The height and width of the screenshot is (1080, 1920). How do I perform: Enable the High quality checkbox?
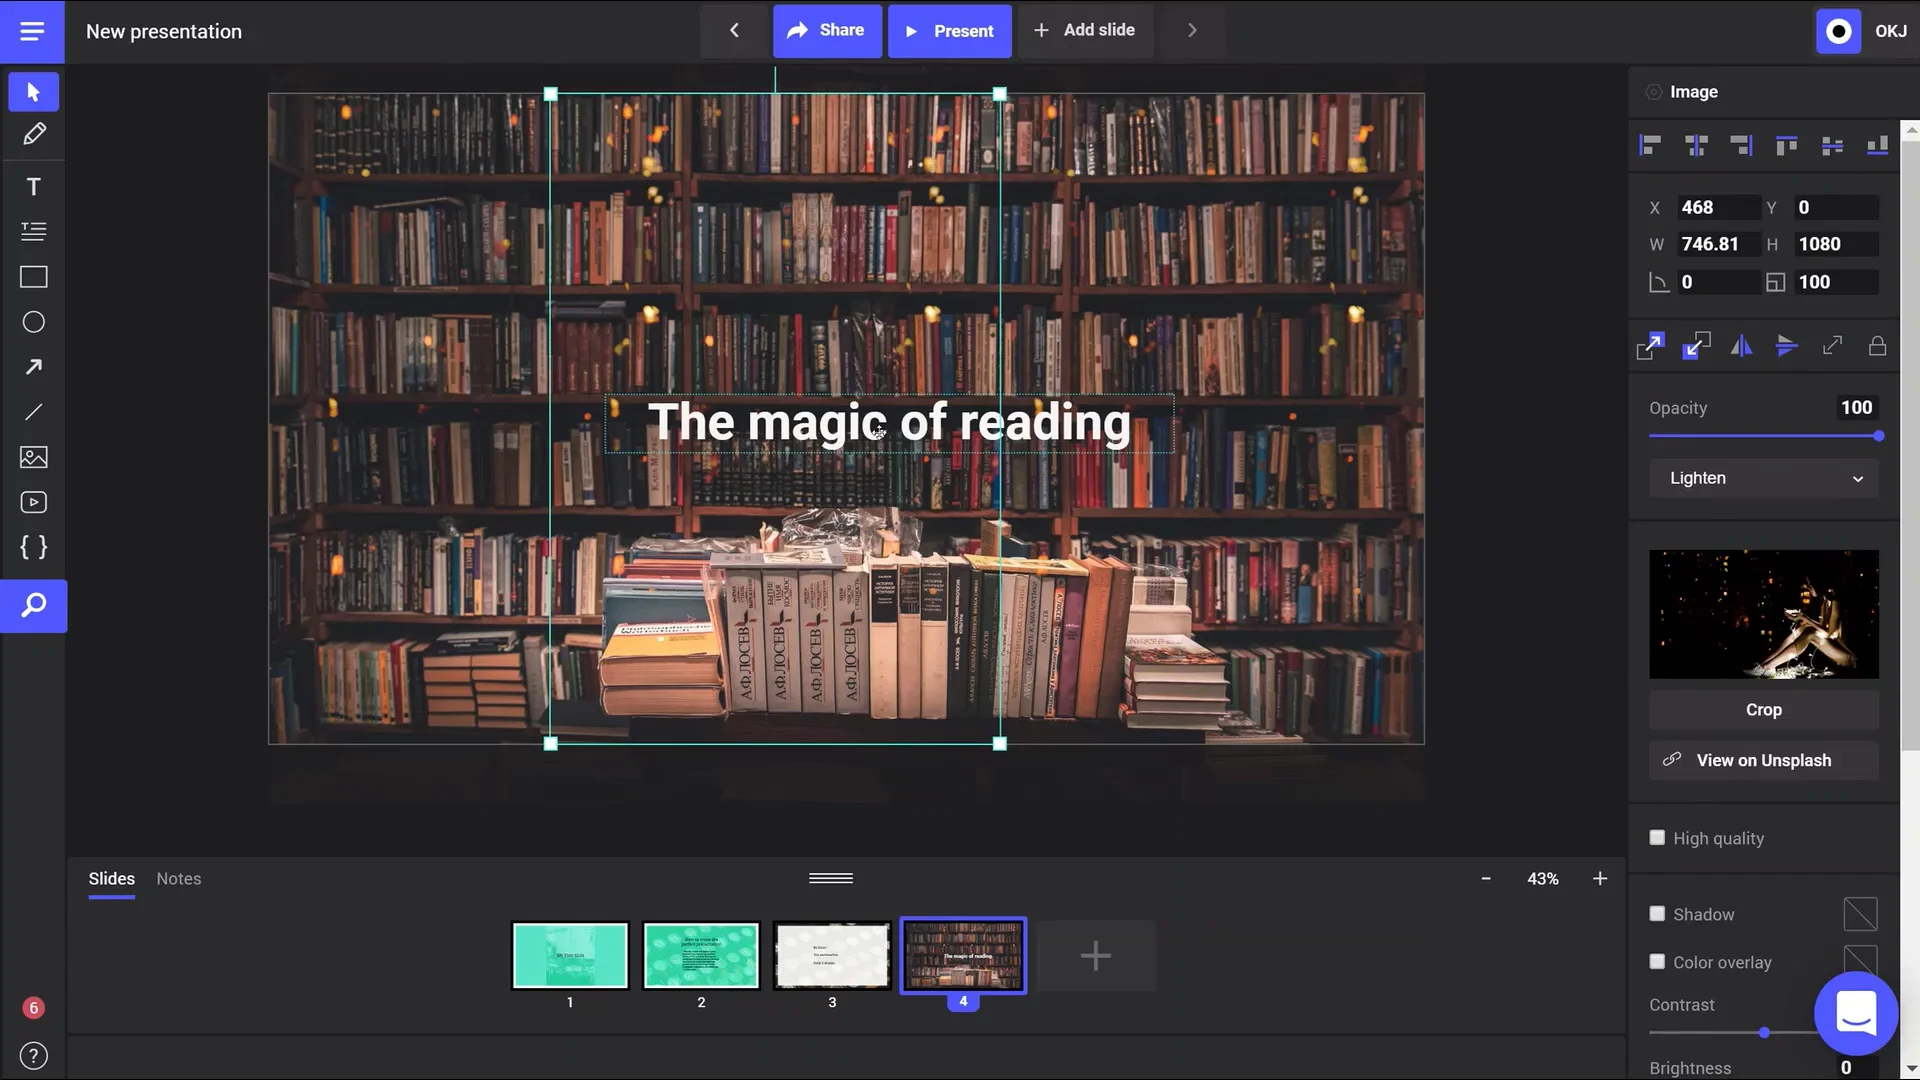[1657, 838]
